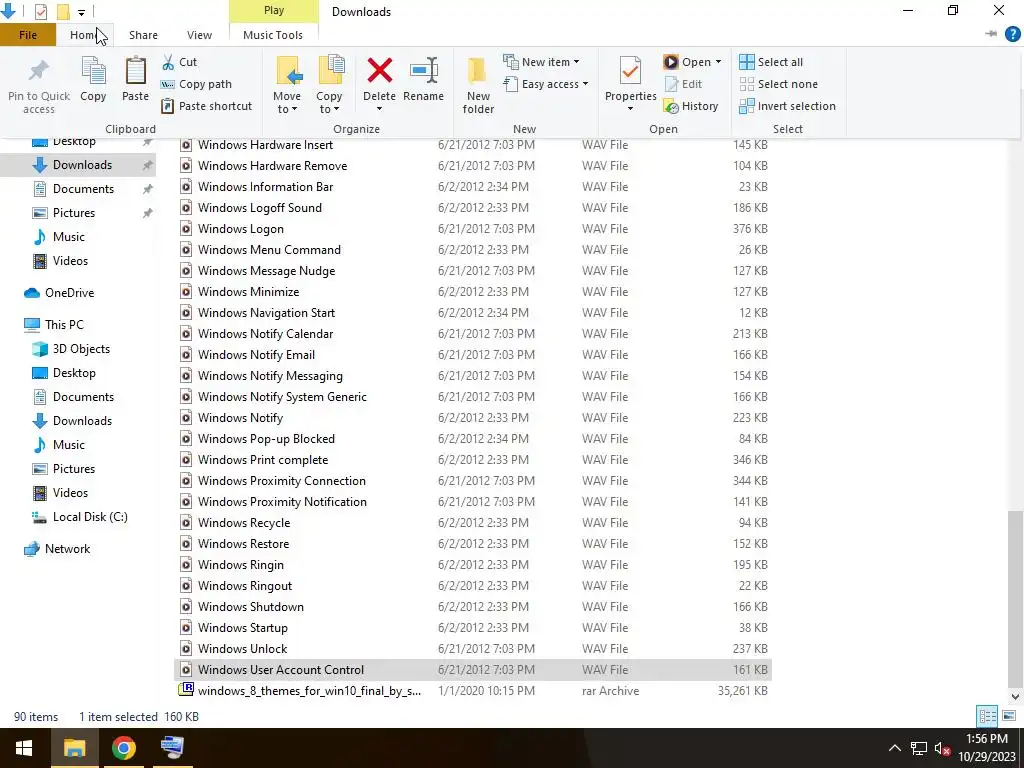
Task: Select Windows User Account Control file
Action: coord(474,669)
